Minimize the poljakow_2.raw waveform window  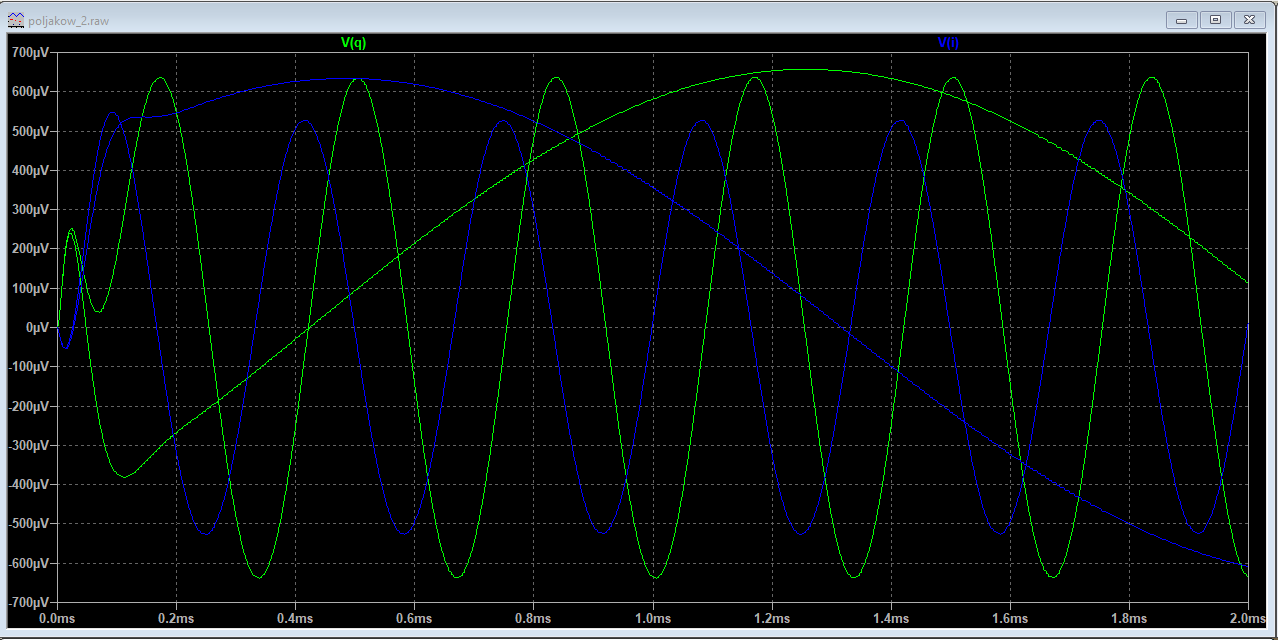[1184, 19]
